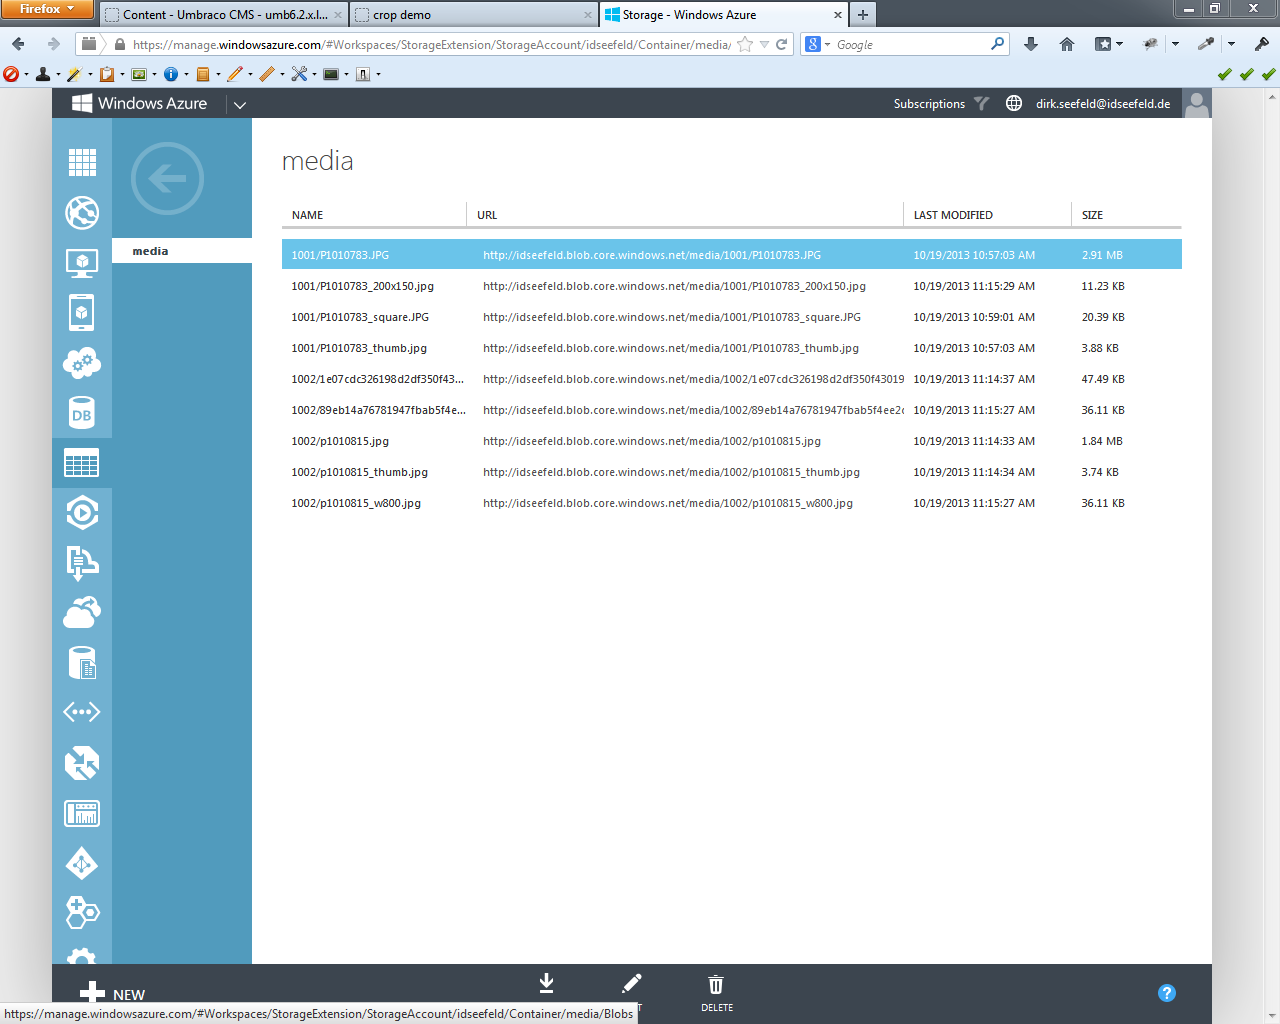Reload the page with the refresh icon

point(782,44)
